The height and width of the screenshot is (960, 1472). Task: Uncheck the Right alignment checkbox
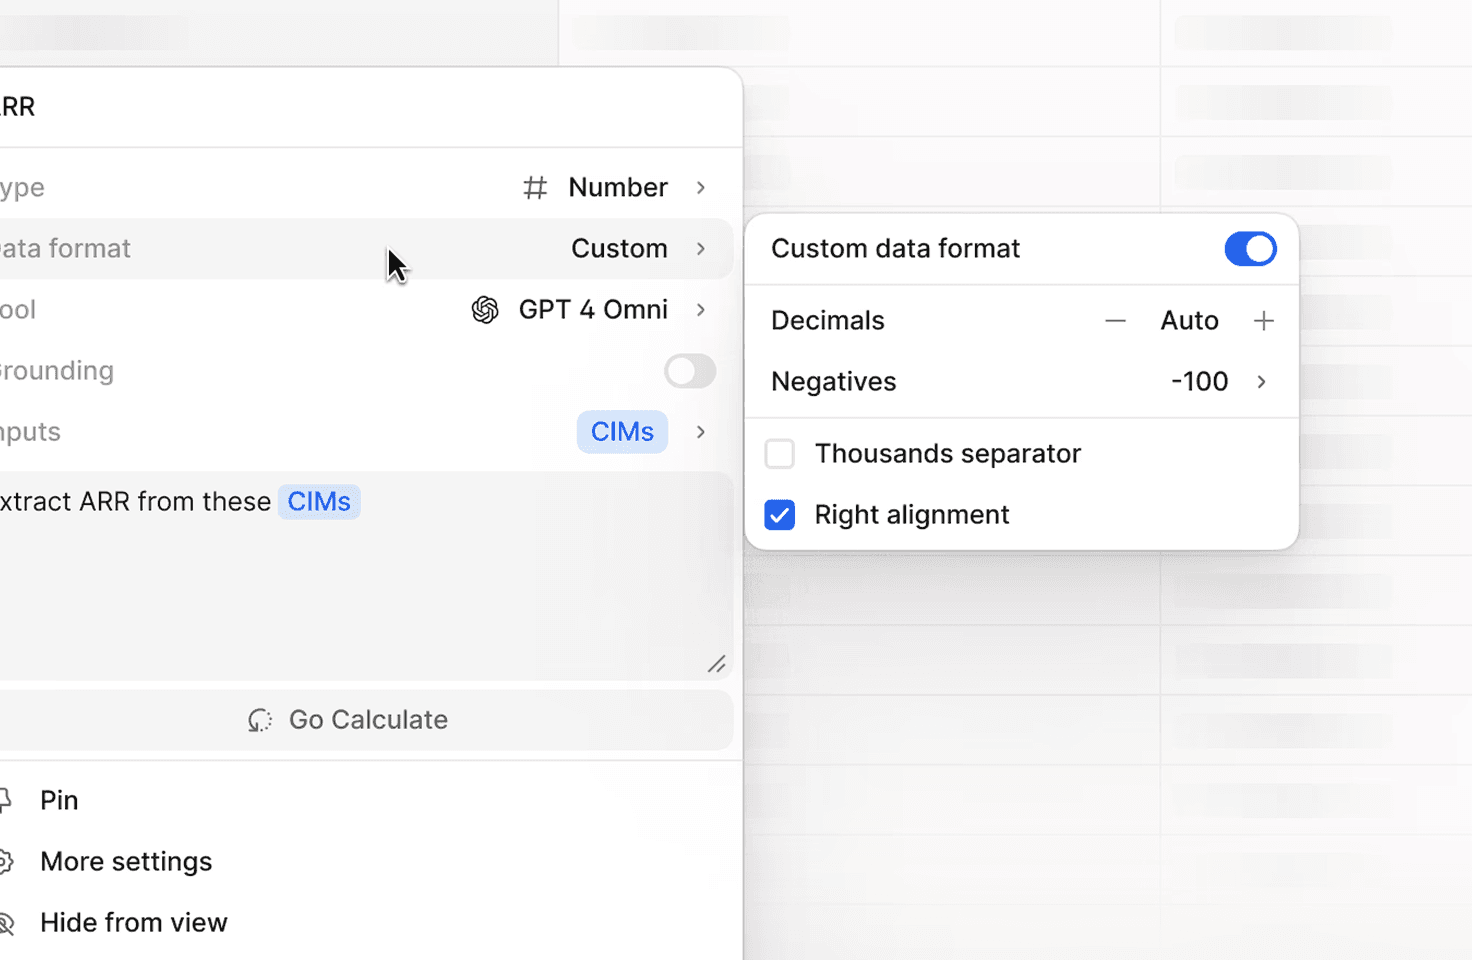pyautogui.click(x=780, y=515)
